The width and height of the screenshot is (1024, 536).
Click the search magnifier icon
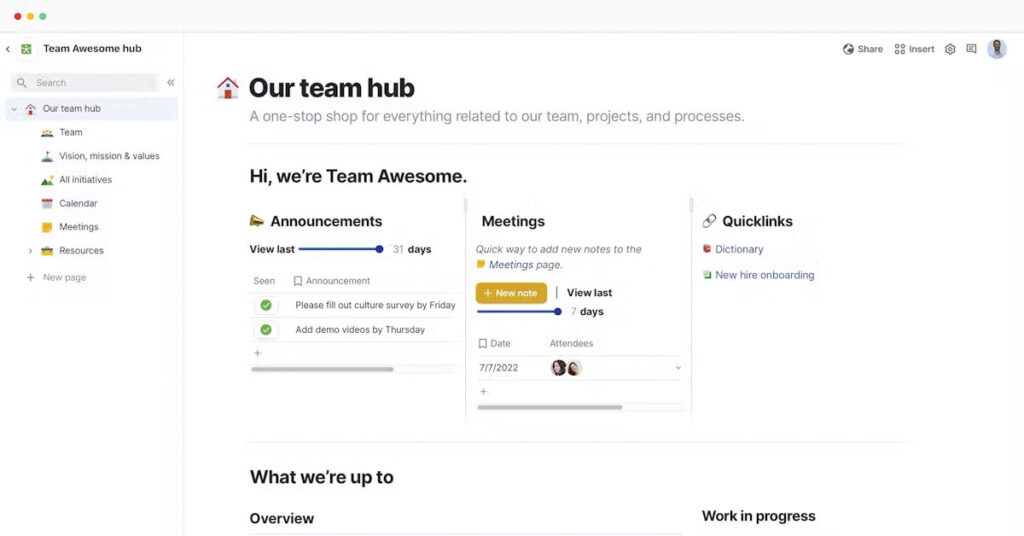click(x=22, y=83)
